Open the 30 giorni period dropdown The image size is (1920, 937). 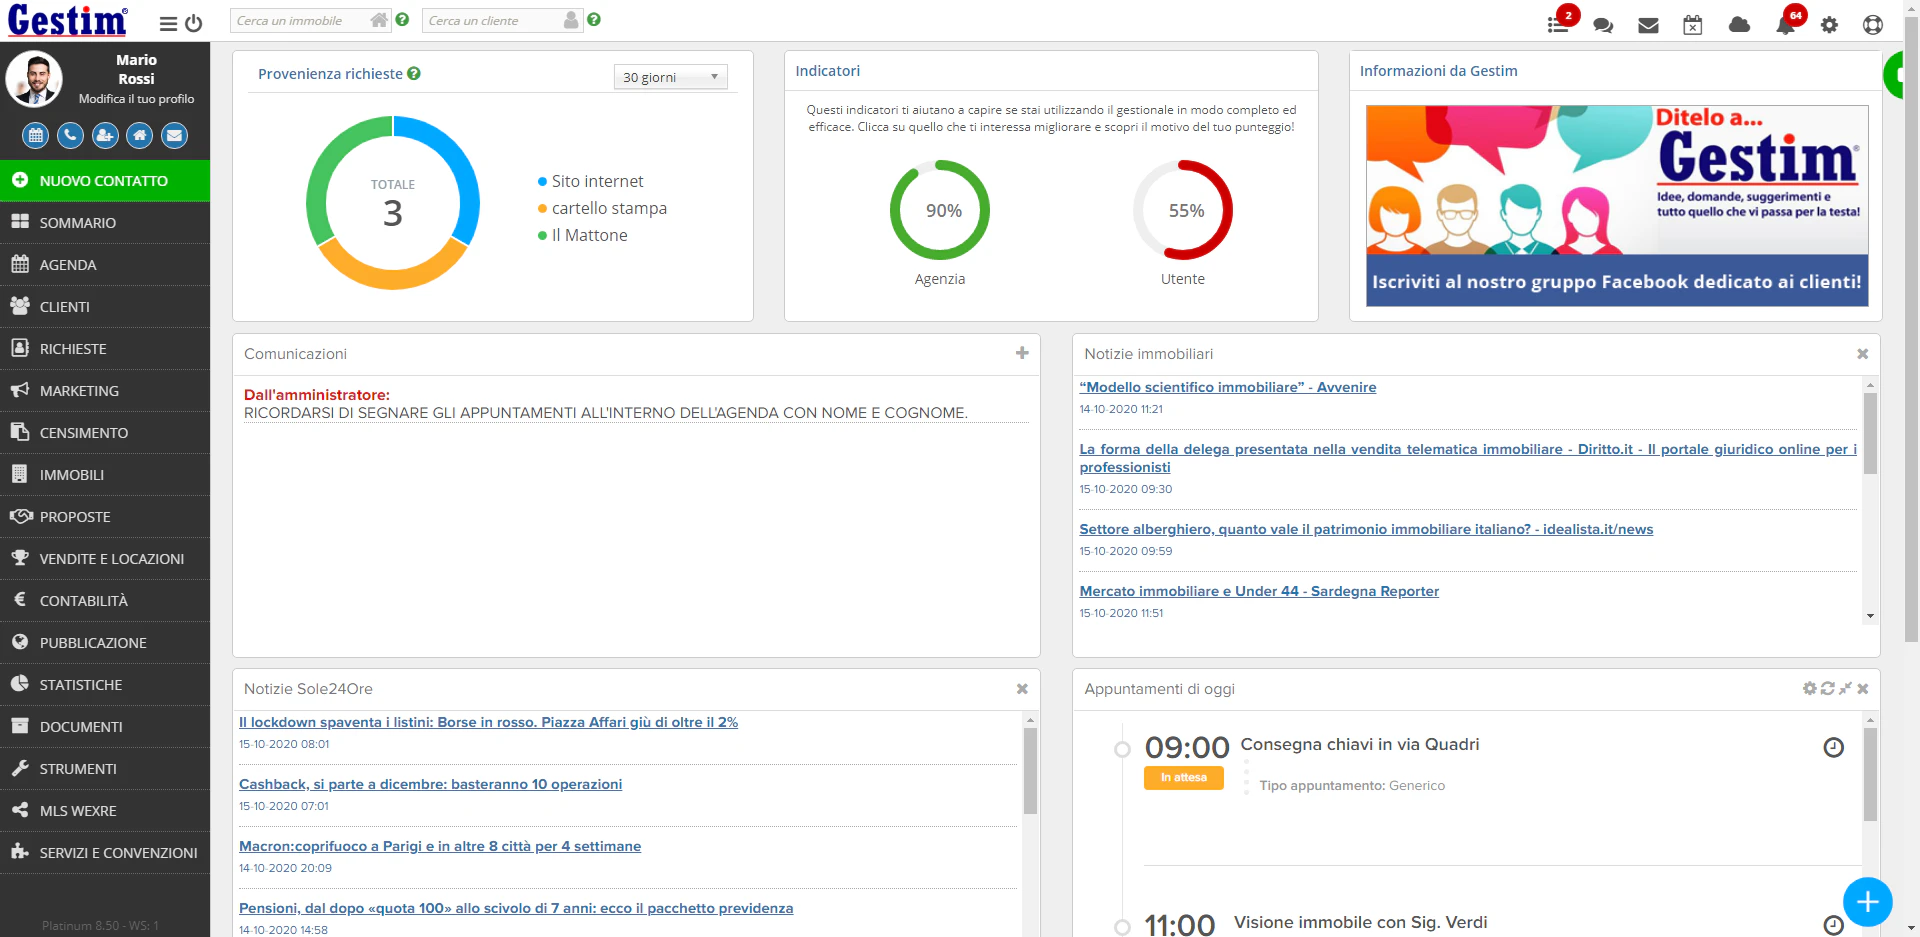tap(670, 76)
